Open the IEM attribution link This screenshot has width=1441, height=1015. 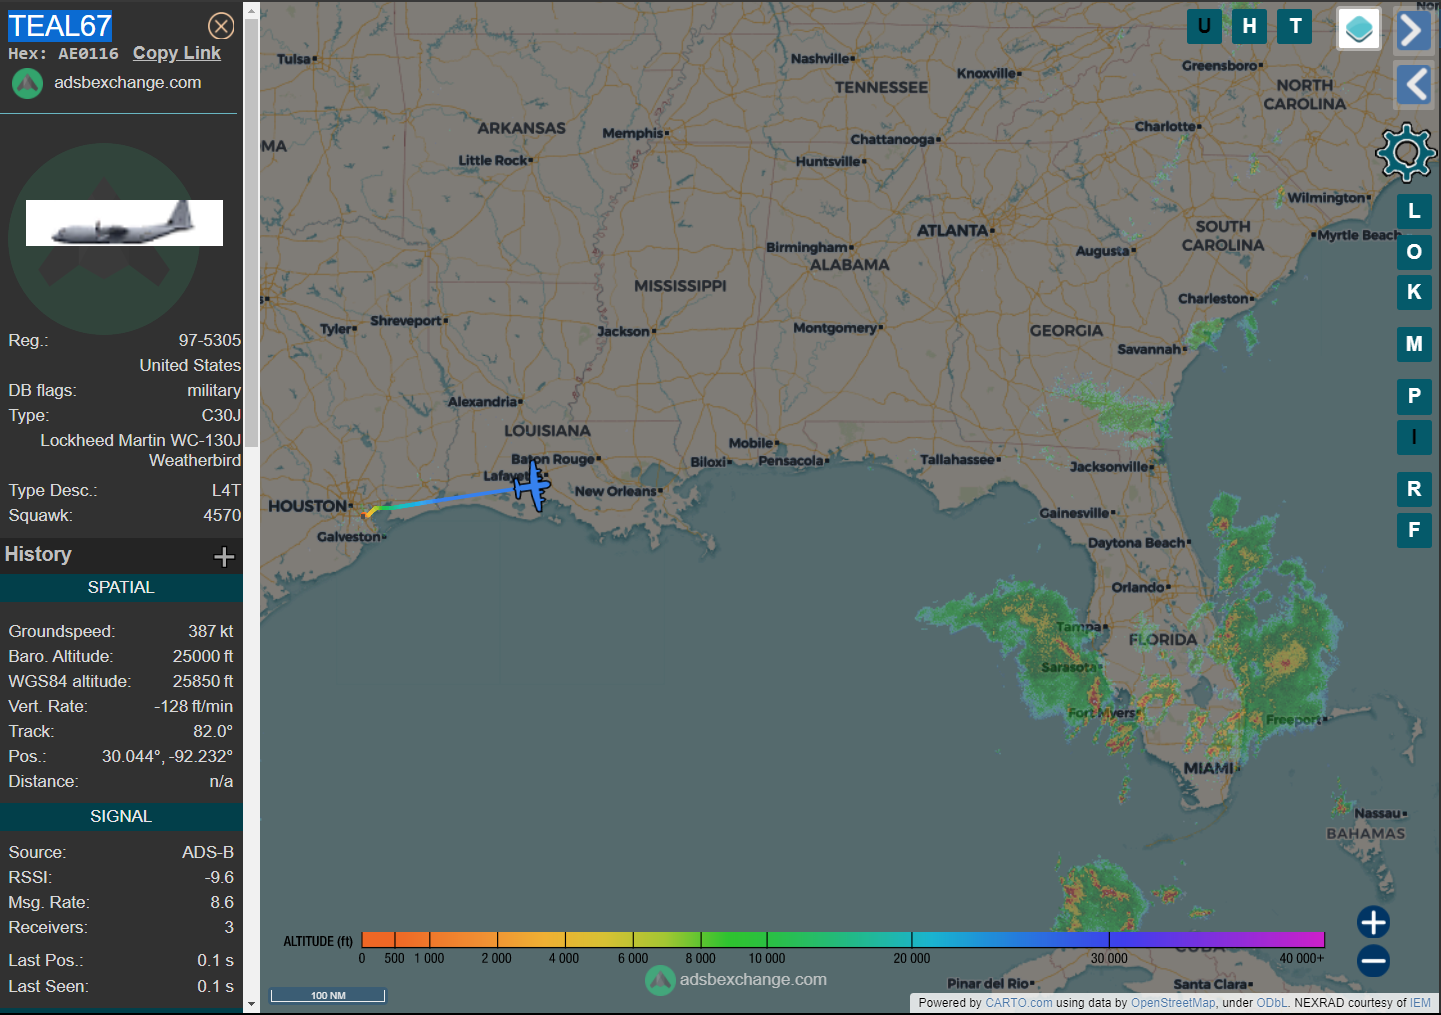pos(1420,1003)
